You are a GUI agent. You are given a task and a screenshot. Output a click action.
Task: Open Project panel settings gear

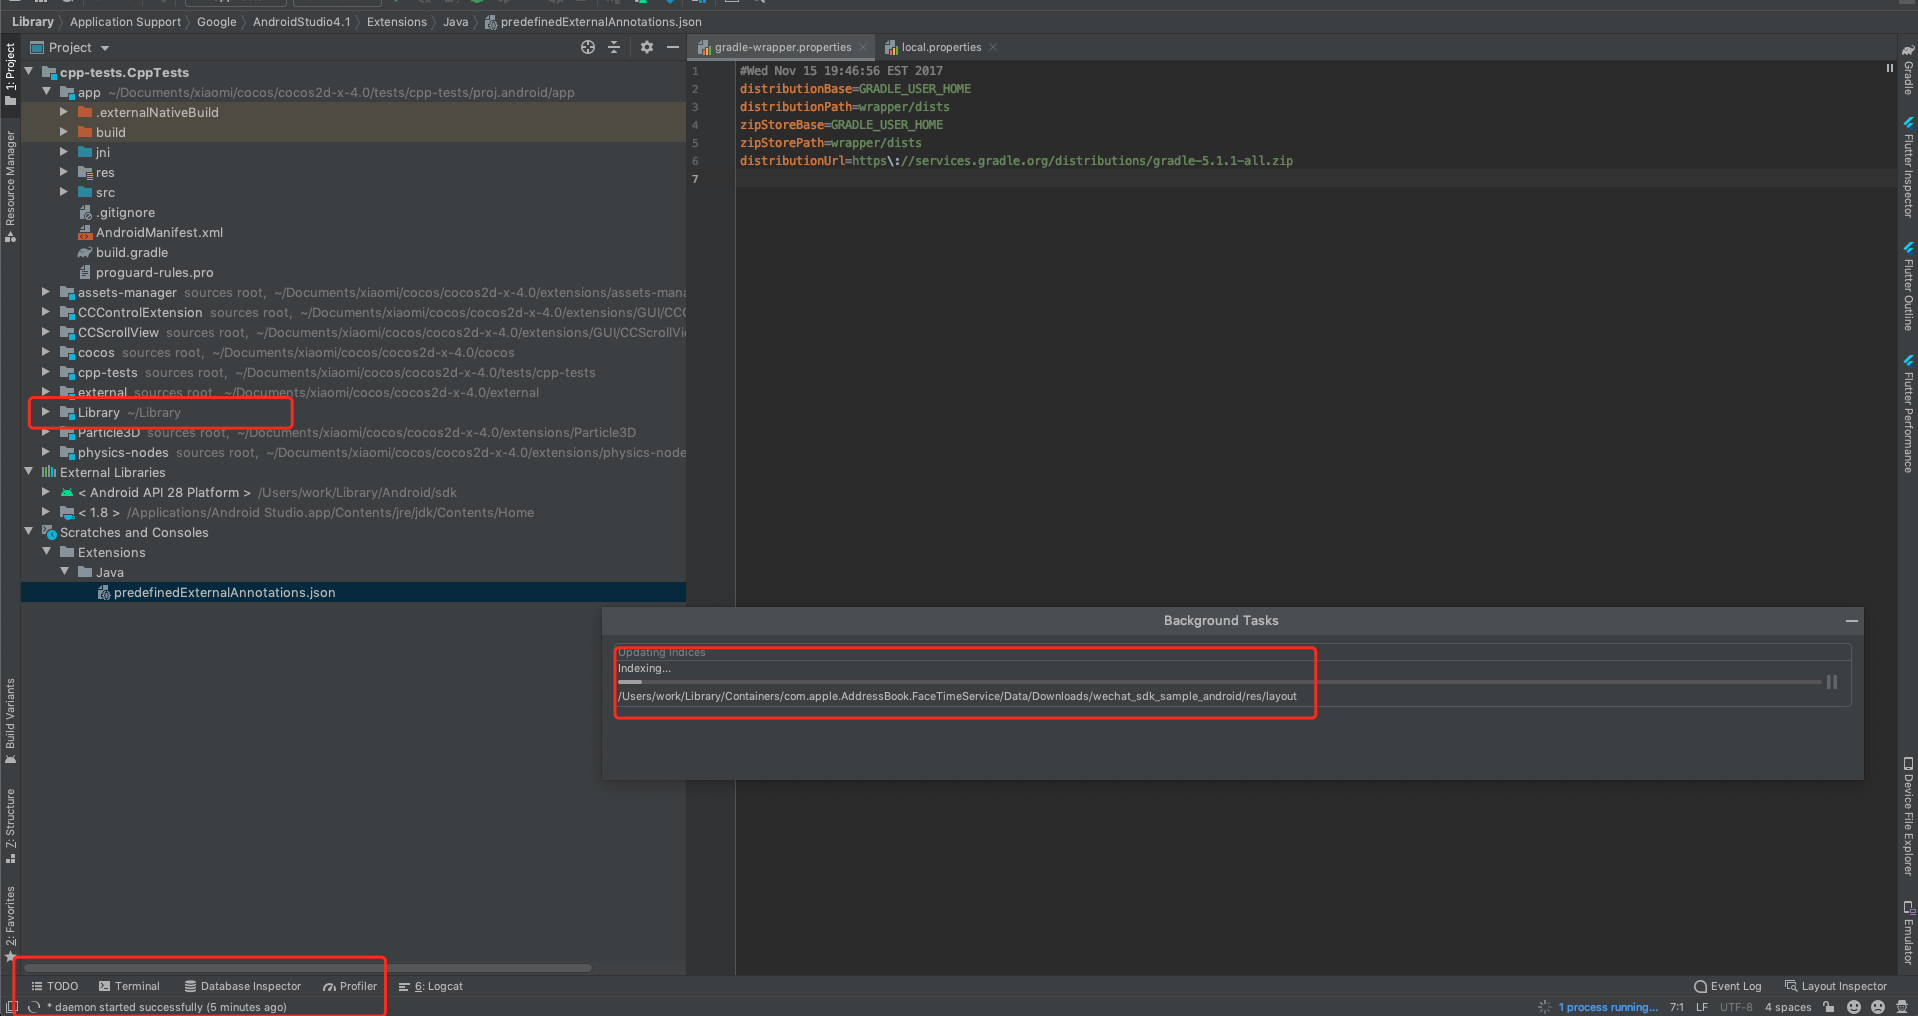pos(647,47)
